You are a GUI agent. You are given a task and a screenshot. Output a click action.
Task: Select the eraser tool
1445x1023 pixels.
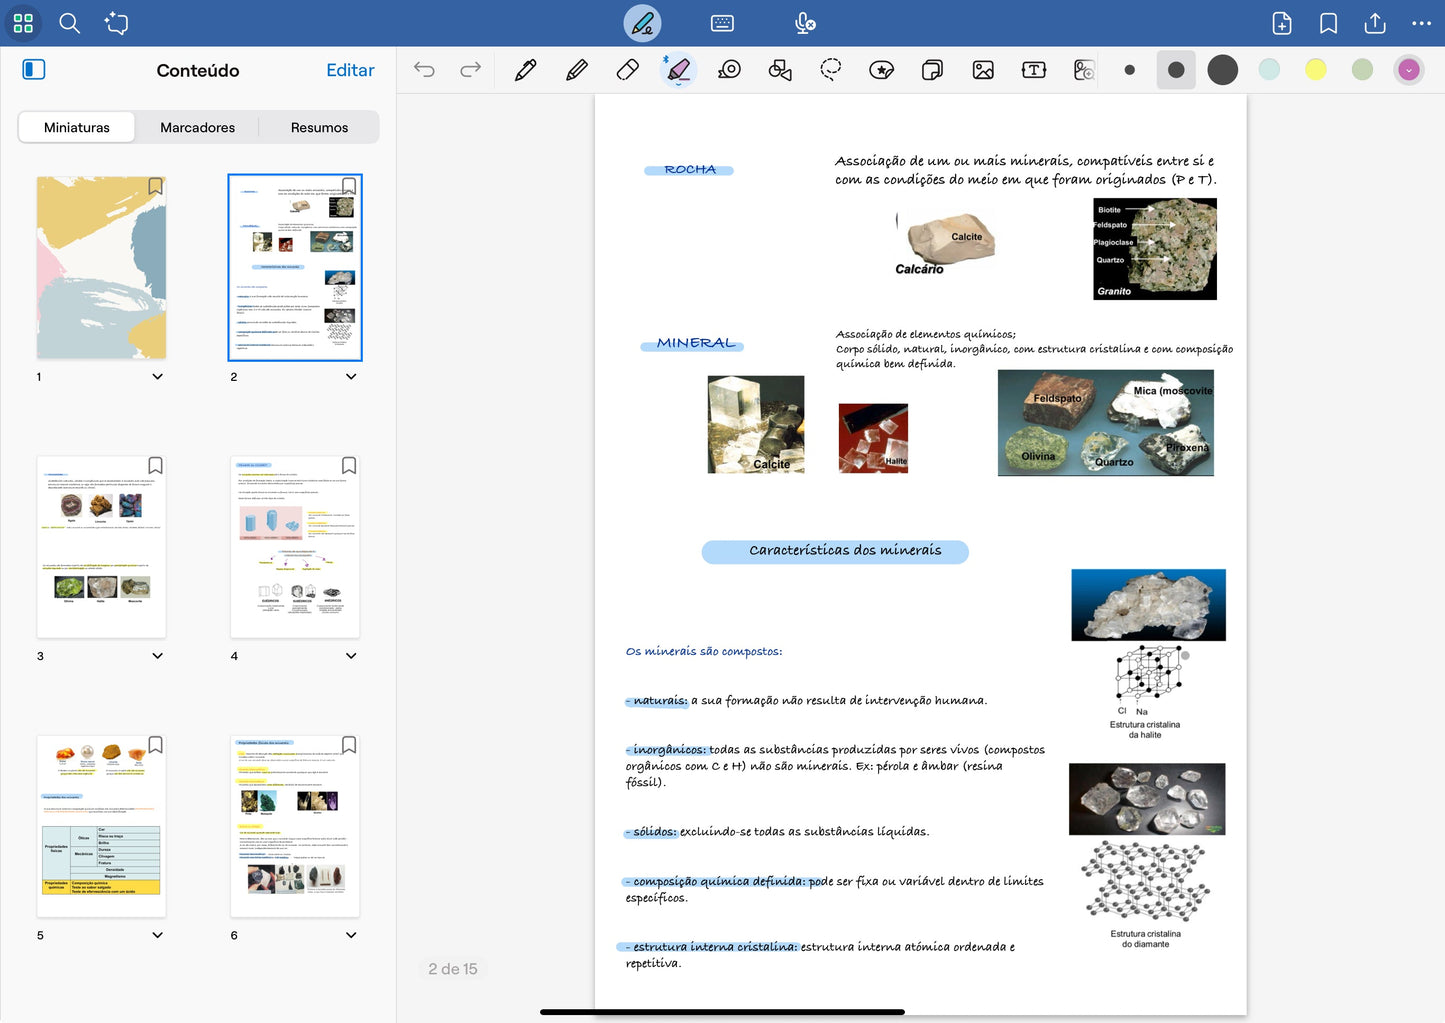[628, 70]
